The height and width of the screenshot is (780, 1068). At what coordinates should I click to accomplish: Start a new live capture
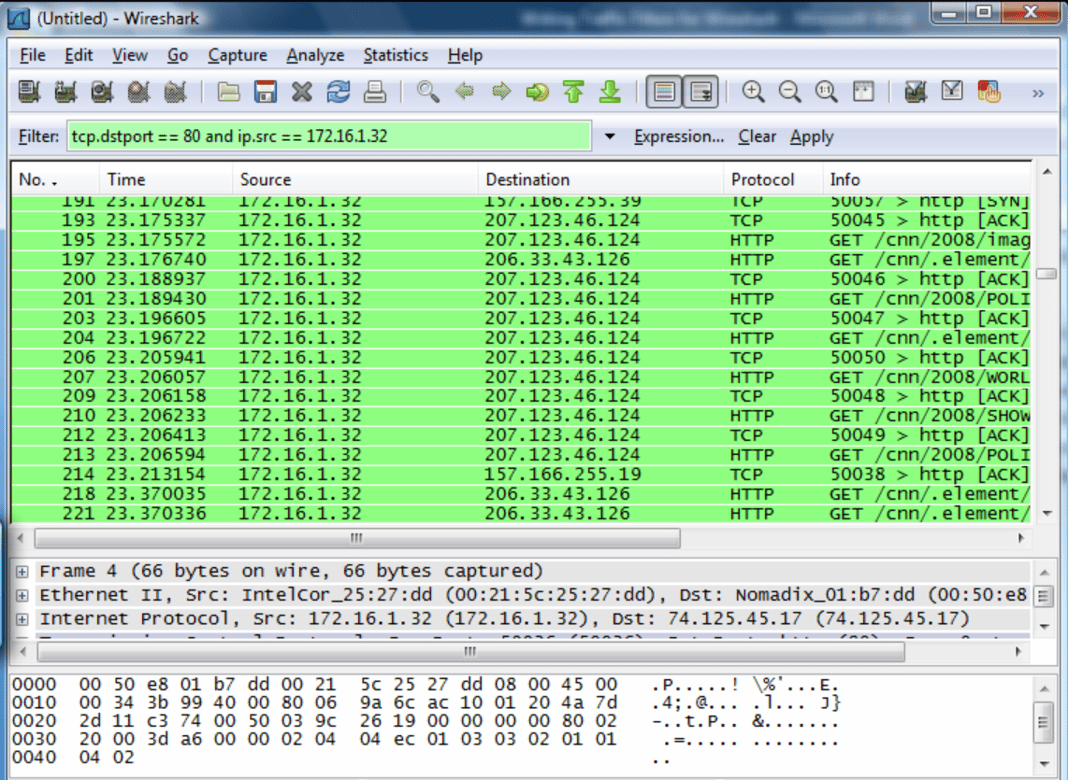[101, 91]
